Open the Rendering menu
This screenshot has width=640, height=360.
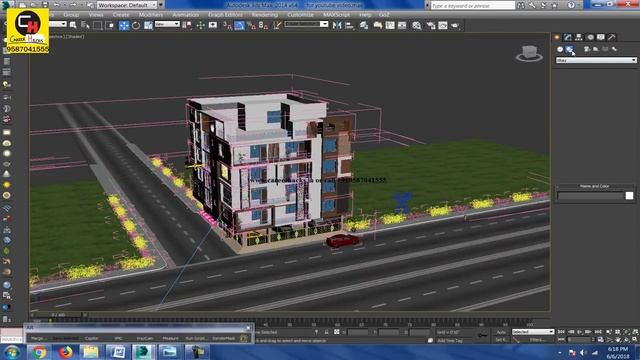pyautogui.click(x=265, y=15)
